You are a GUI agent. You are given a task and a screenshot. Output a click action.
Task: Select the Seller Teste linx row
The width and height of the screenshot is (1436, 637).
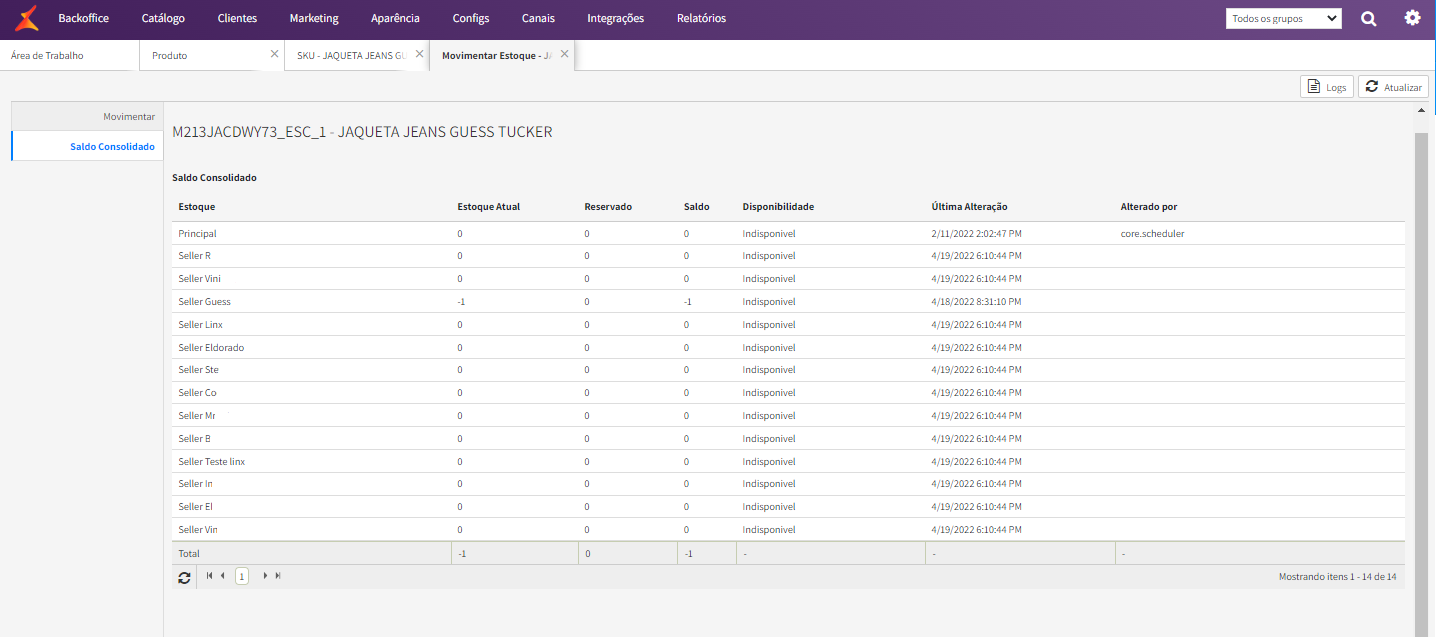point(788,461)
